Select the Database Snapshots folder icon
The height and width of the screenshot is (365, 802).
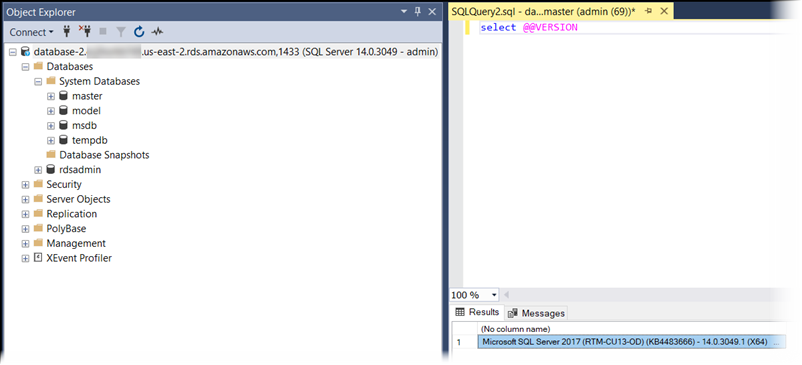50,154
